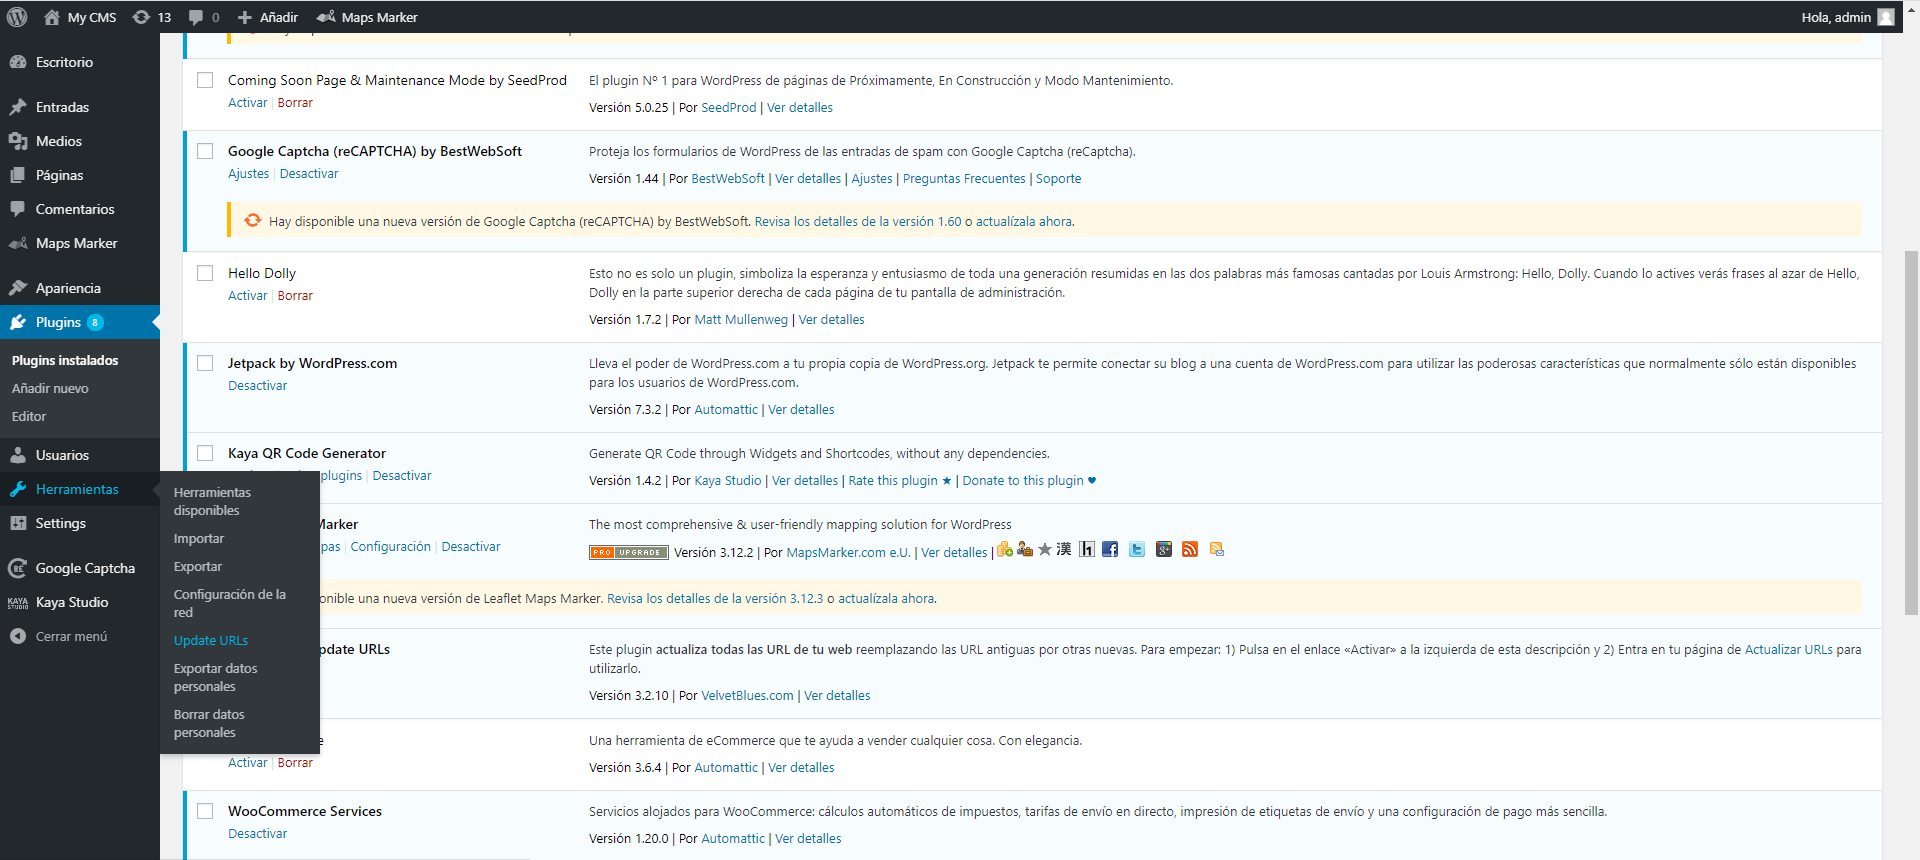Click the Maps Marker coins donate icon
This screenshot has height=860, width=1920.
1005,549
